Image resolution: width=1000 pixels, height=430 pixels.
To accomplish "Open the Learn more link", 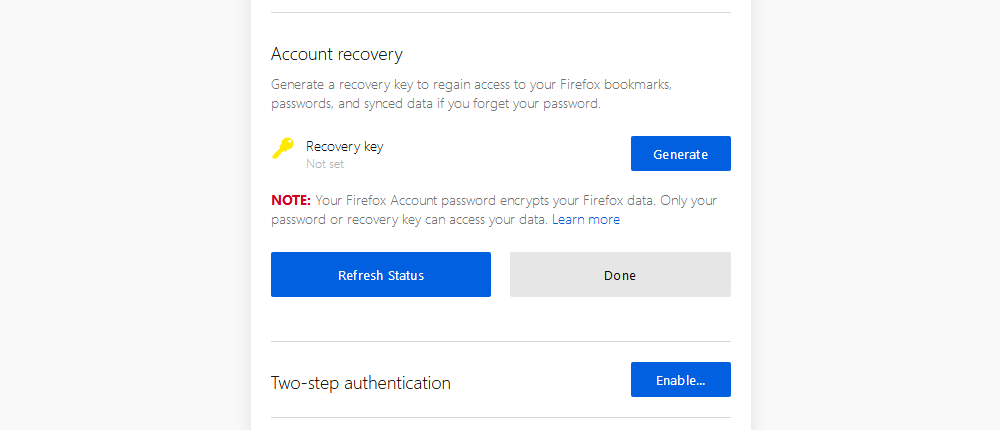I will tap(586, 220).
